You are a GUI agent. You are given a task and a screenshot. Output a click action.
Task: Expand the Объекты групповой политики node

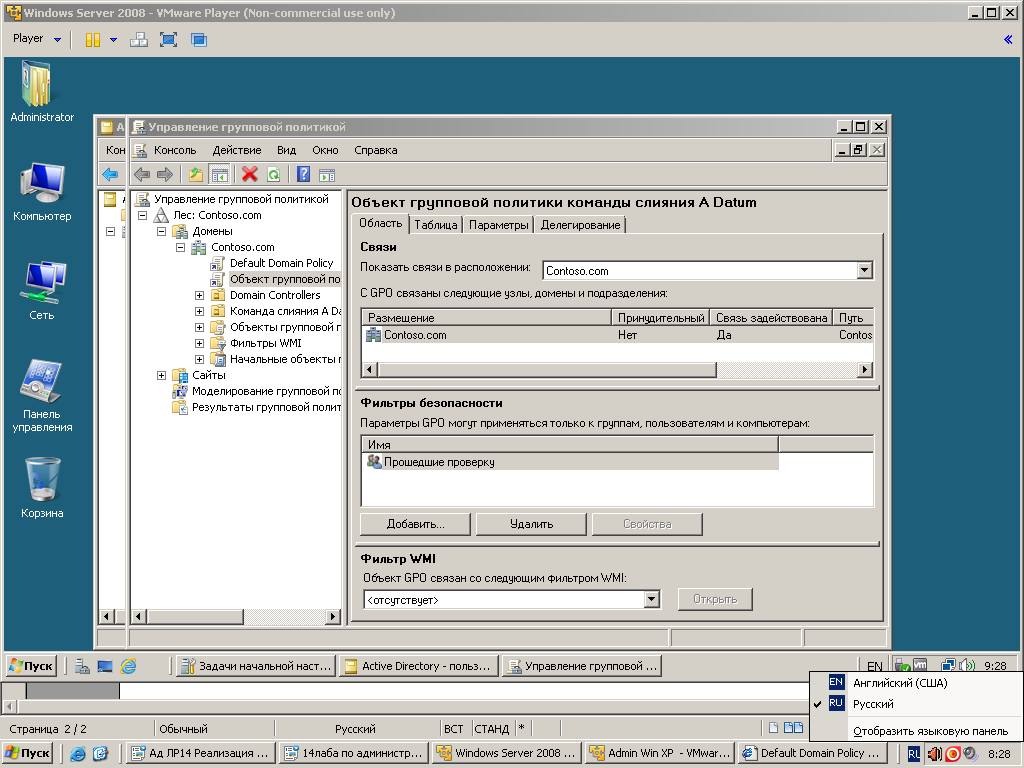200,327
